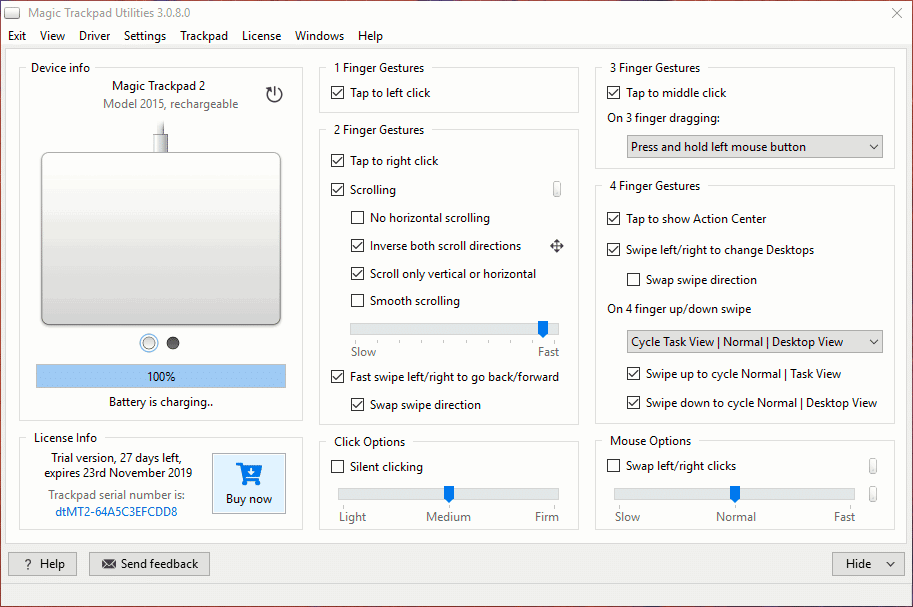Open the License menu

pyautogui.click(x=261, y=36)
